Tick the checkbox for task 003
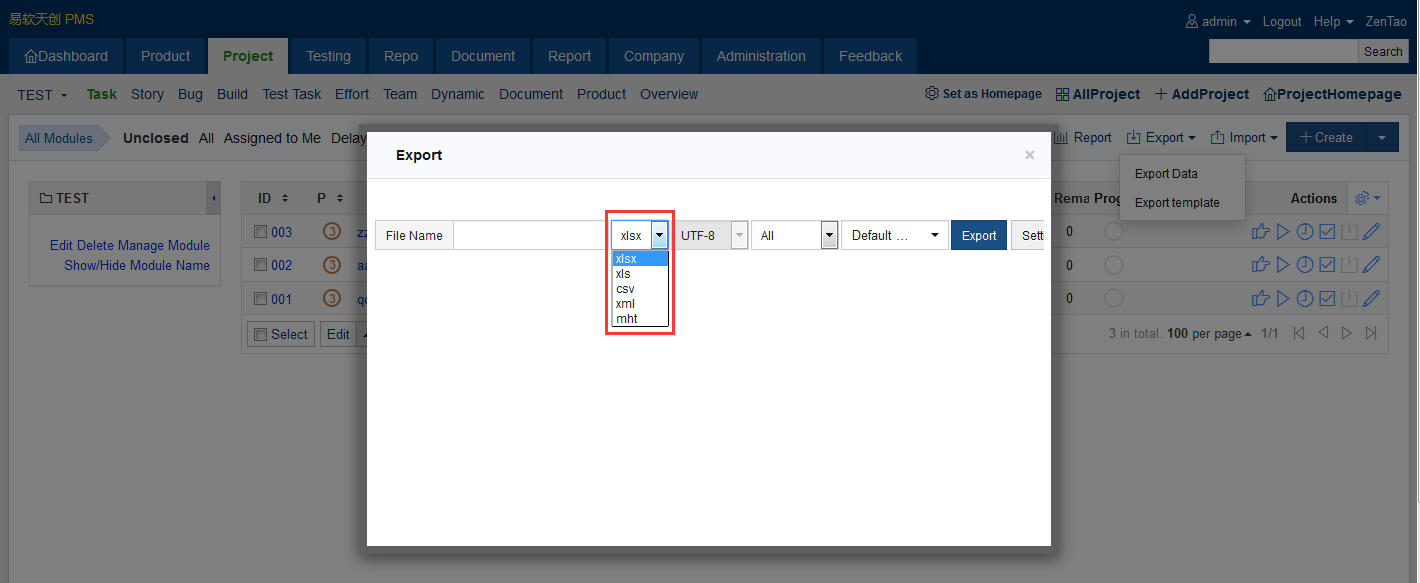The image size is (1420, 583). coord(260,232)
